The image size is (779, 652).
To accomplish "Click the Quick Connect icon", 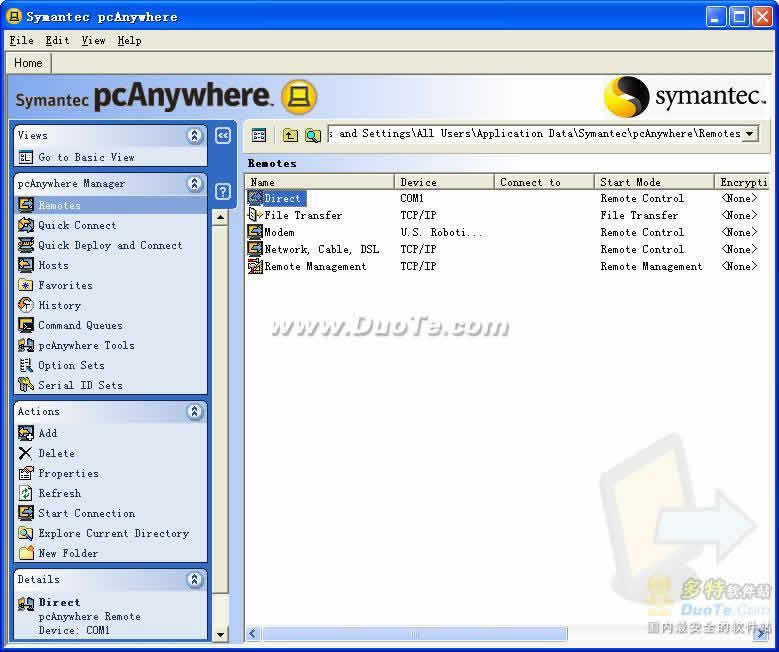I will click(26, 225).
